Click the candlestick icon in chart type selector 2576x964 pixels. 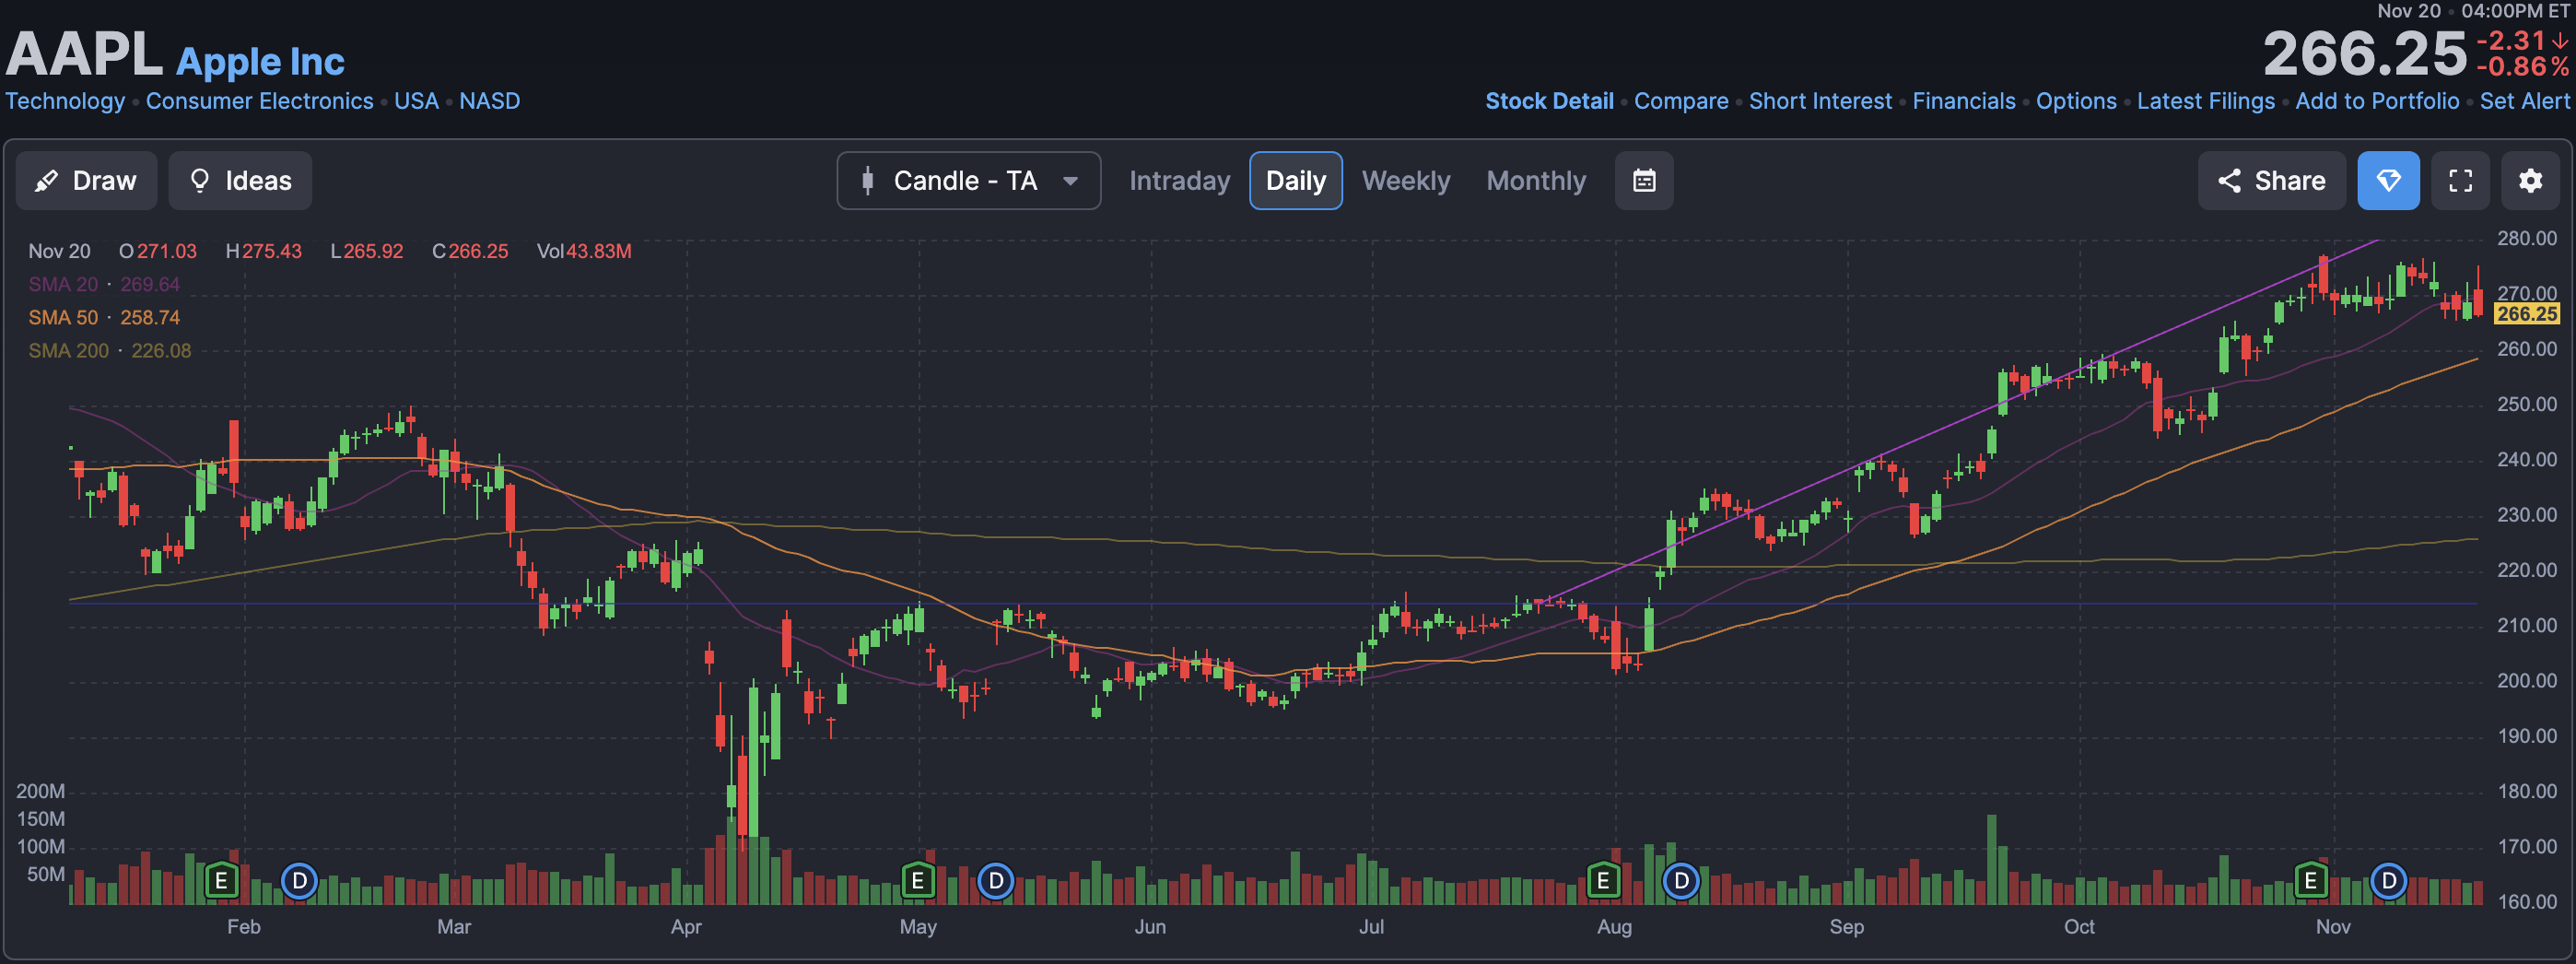[x=867, y=181]
